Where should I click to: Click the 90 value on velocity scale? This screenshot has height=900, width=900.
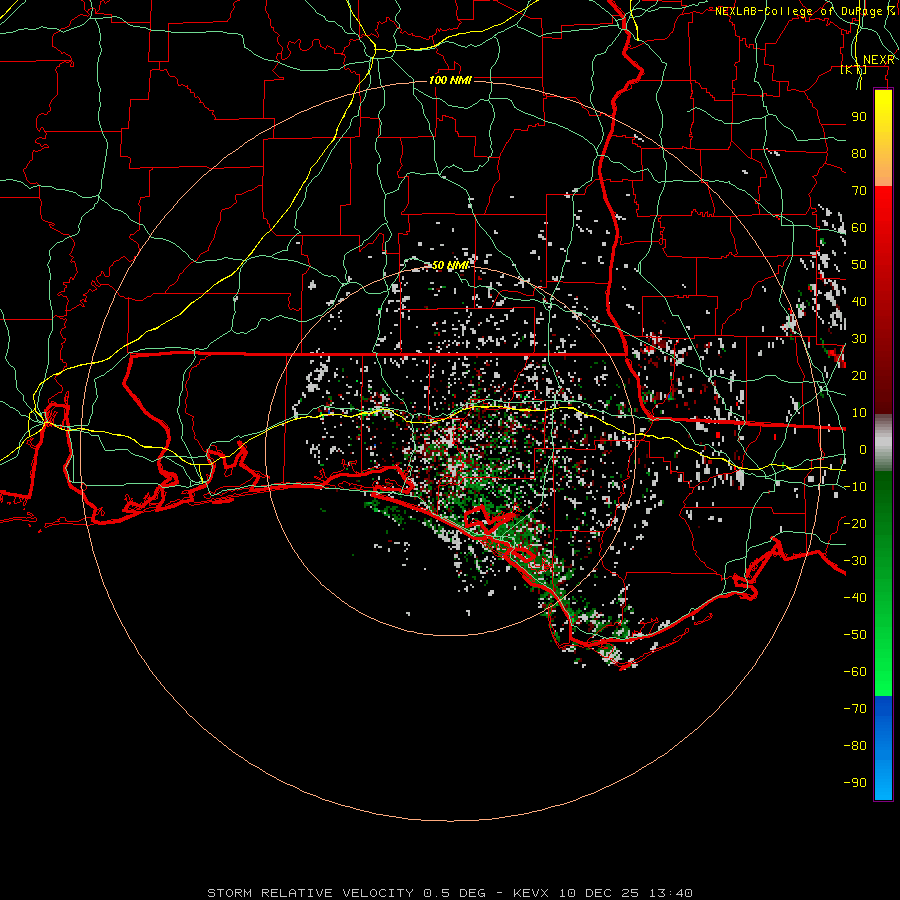tap(859, 117)
